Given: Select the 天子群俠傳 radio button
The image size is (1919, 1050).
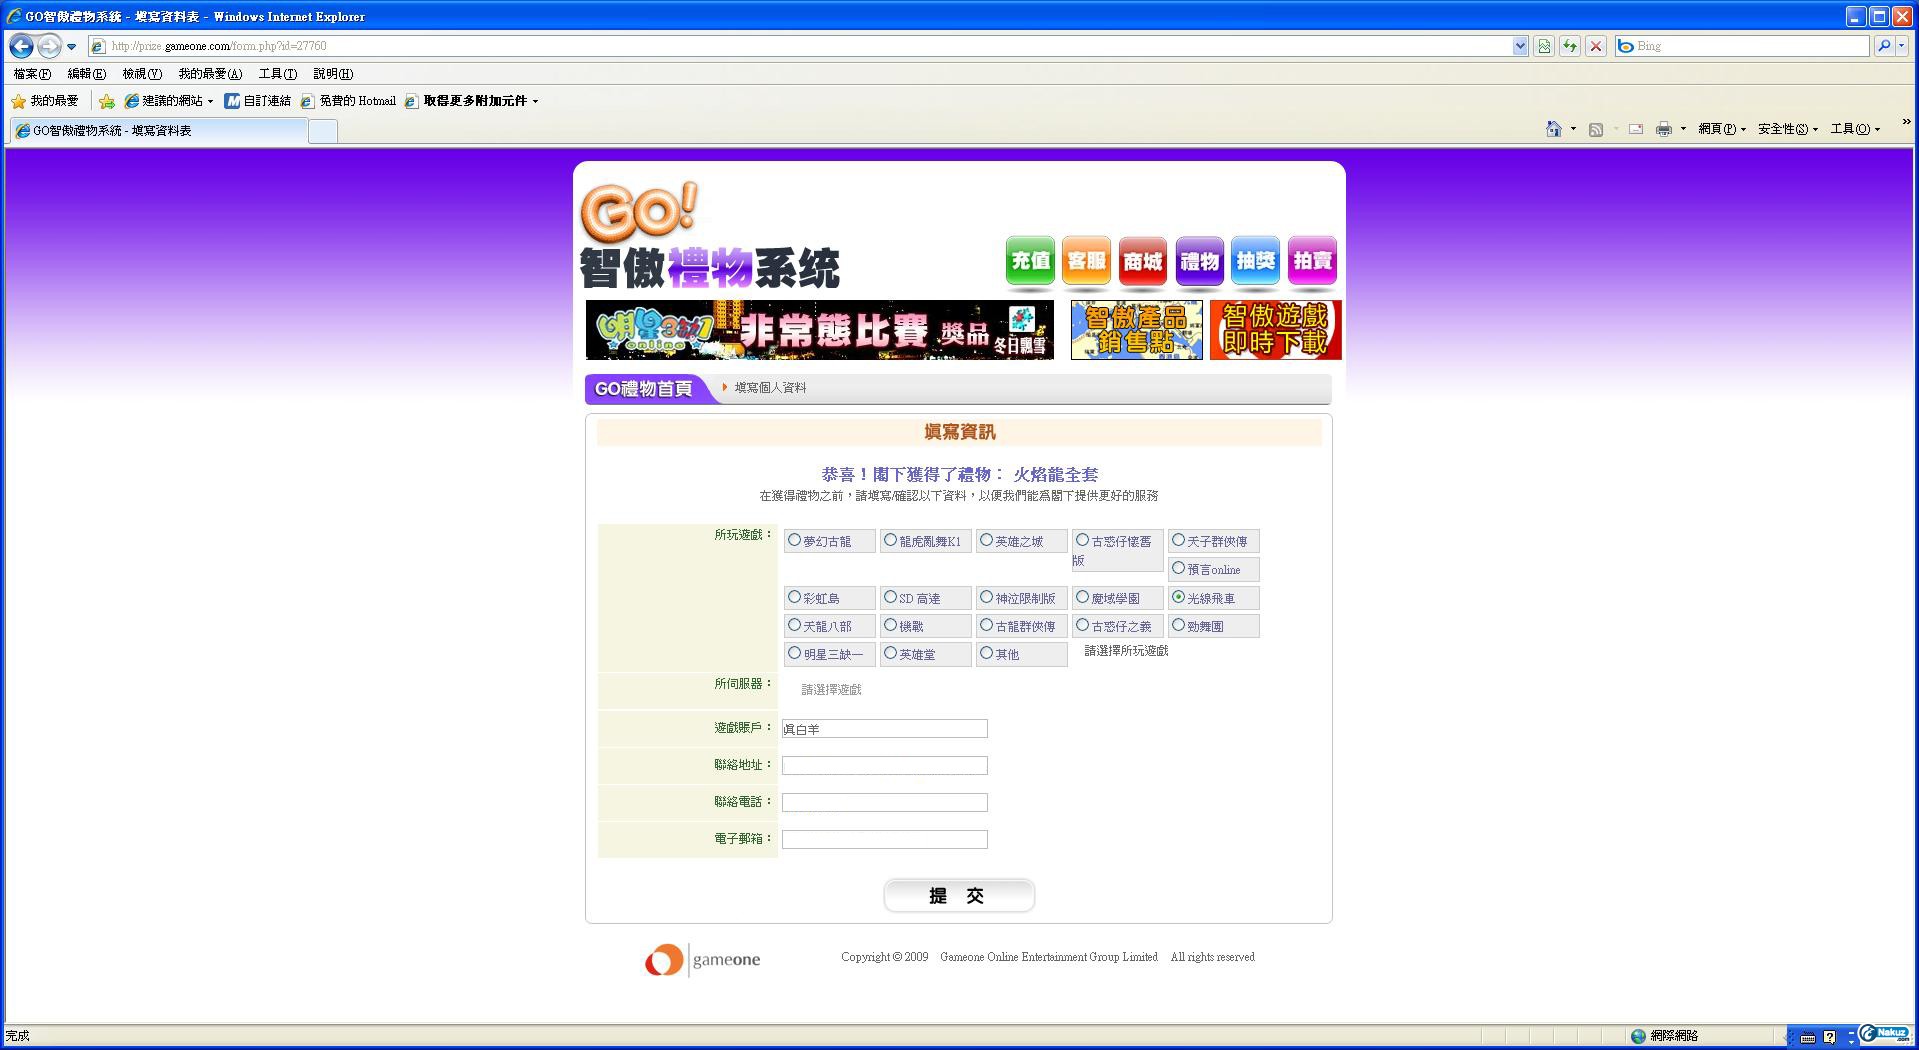Looking at the screenshot, I should [1178, 540].
